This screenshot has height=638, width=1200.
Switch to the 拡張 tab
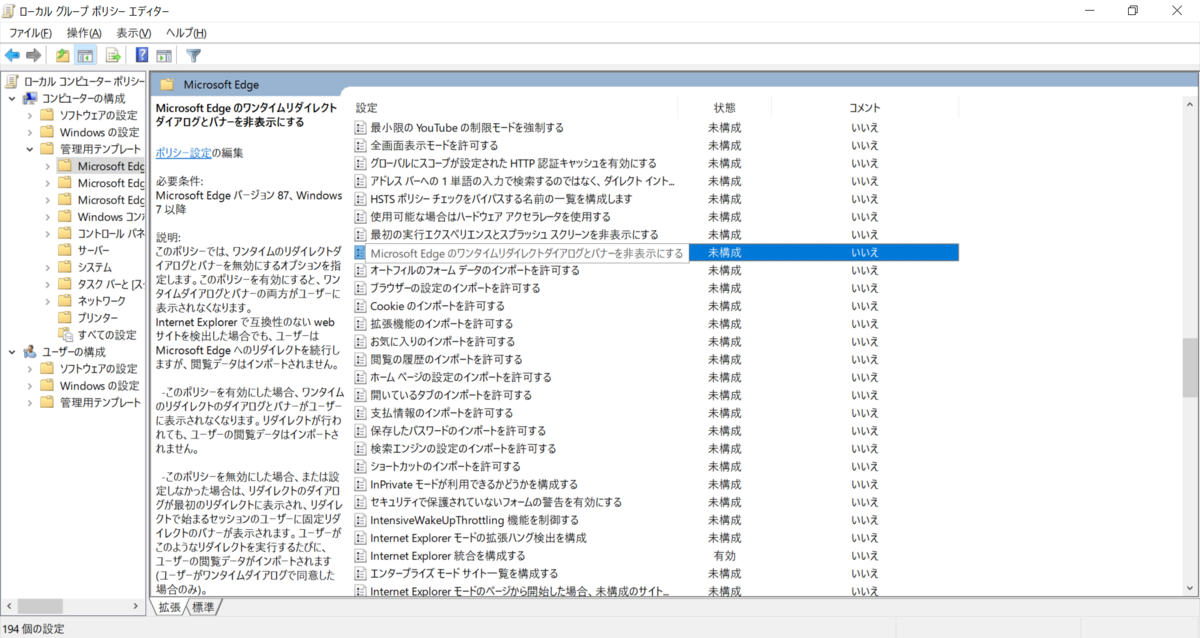click(x=170, y=607)
